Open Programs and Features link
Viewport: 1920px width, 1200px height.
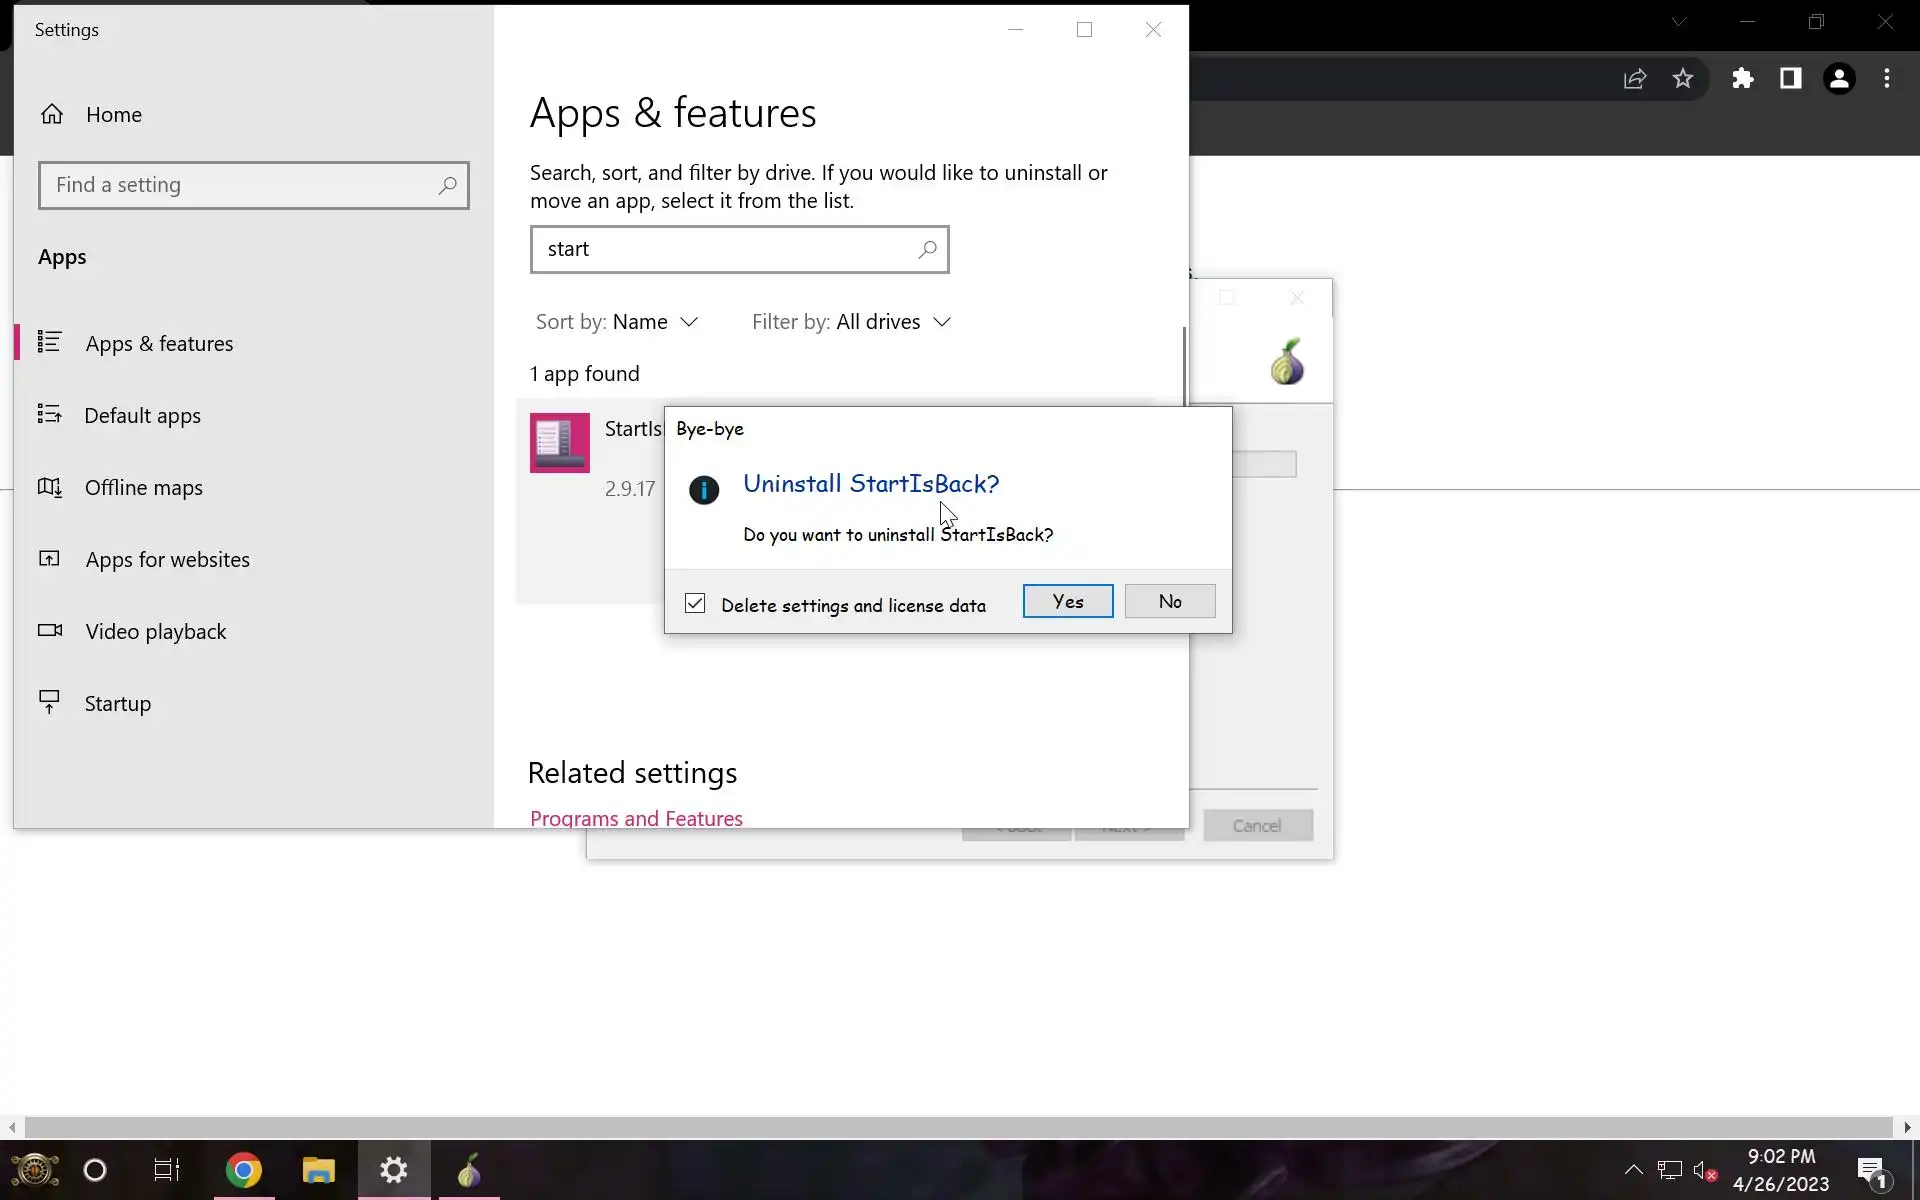[x=636, y=818]
